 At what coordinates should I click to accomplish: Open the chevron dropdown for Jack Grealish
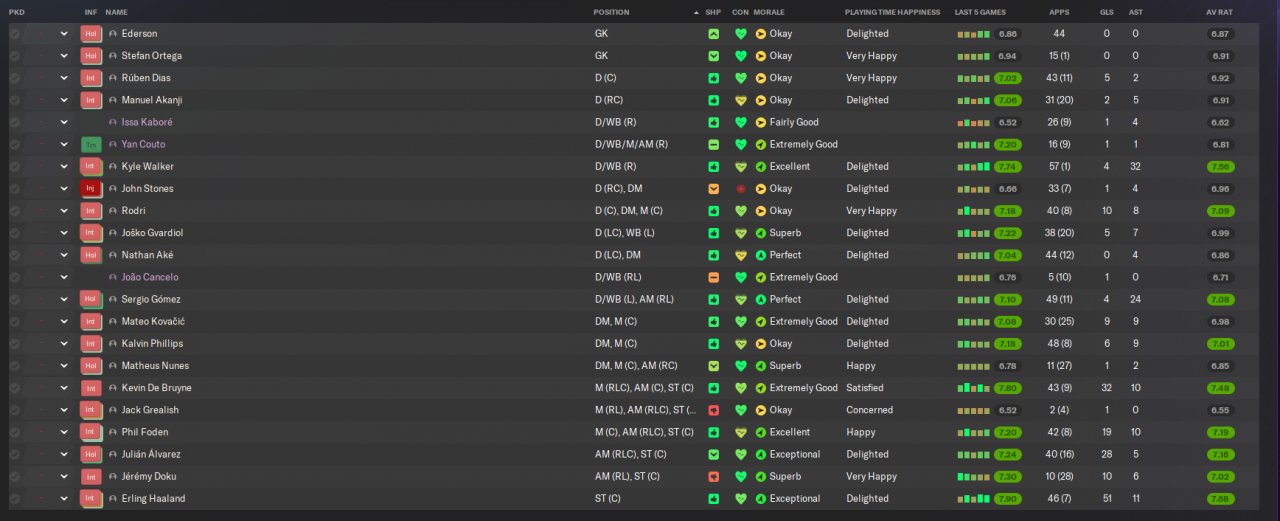click(x=64, y=410)
